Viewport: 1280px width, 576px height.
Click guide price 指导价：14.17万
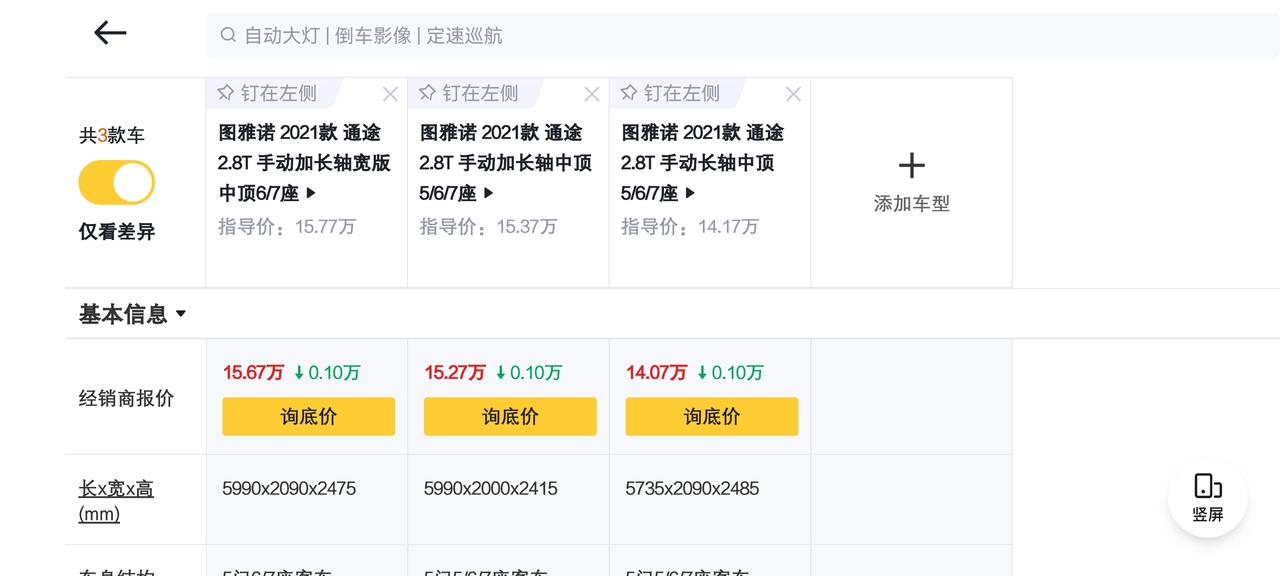(x=690, y=226)
